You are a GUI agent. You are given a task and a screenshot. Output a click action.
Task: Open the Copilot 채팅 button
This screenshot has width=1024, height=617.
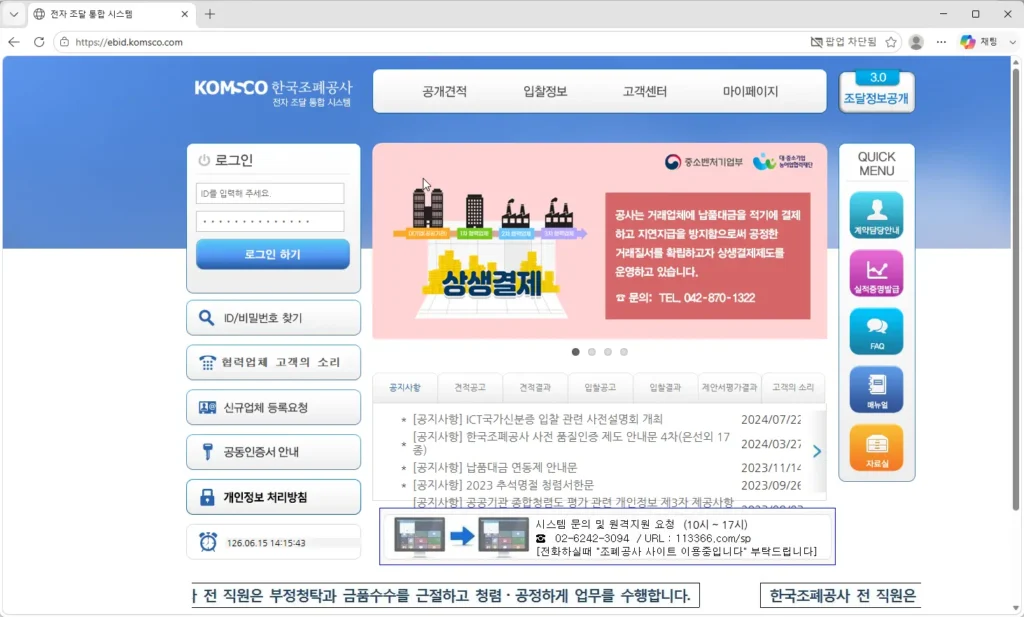click(x=979, y=42)
